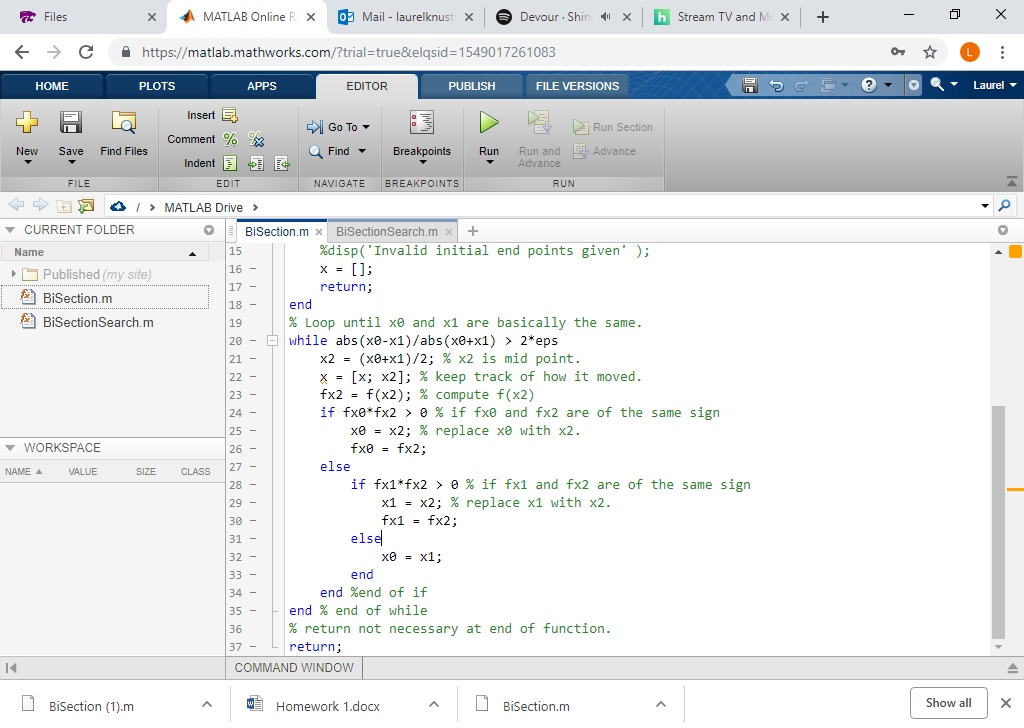Select the Comment icon in Edit section
The height and width of the screenshot is (728, 1024).
point(229,140)
